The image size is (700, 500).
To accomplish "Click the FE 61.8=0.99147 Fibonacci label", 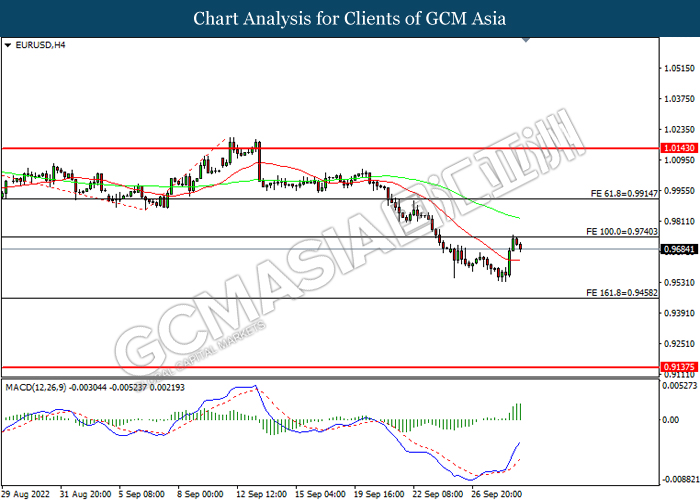I will (x=624, y=193).
